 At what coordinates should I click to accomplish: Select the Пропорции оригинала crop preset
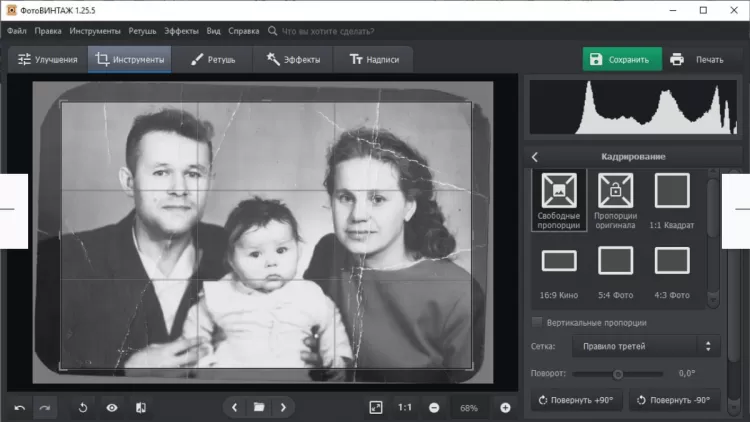pyautogui.click(x=616, y=200)
